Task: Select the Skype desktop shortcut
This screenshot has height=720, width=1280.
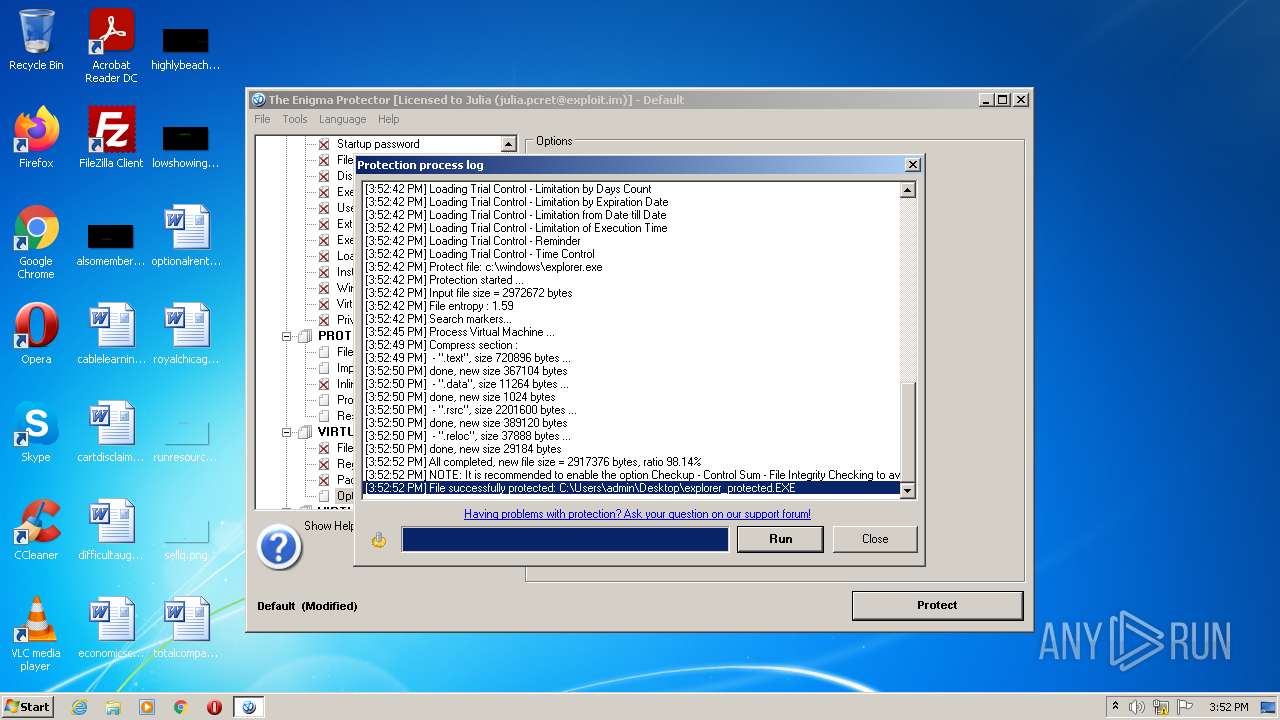Action: click(x=36, y=432)
